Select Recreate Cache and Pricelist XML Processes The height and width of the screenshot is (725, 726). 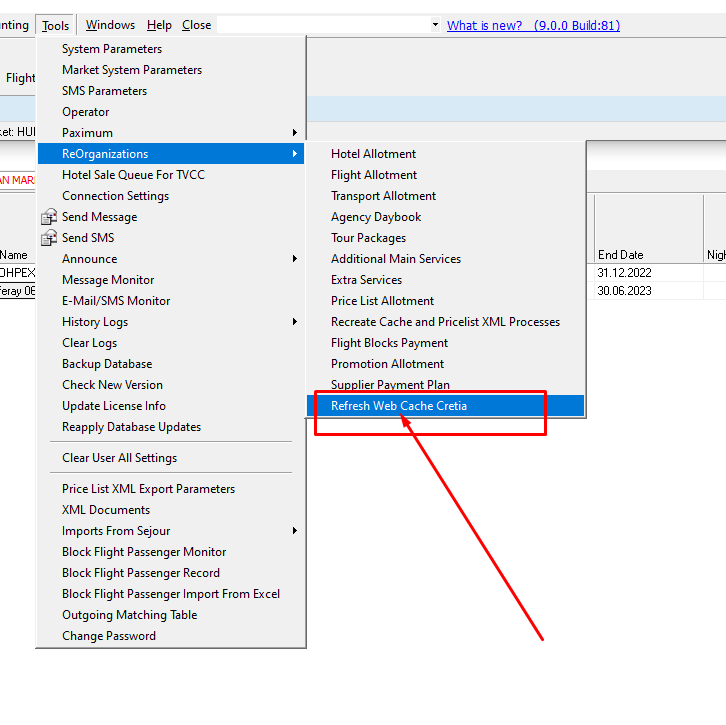445,322
